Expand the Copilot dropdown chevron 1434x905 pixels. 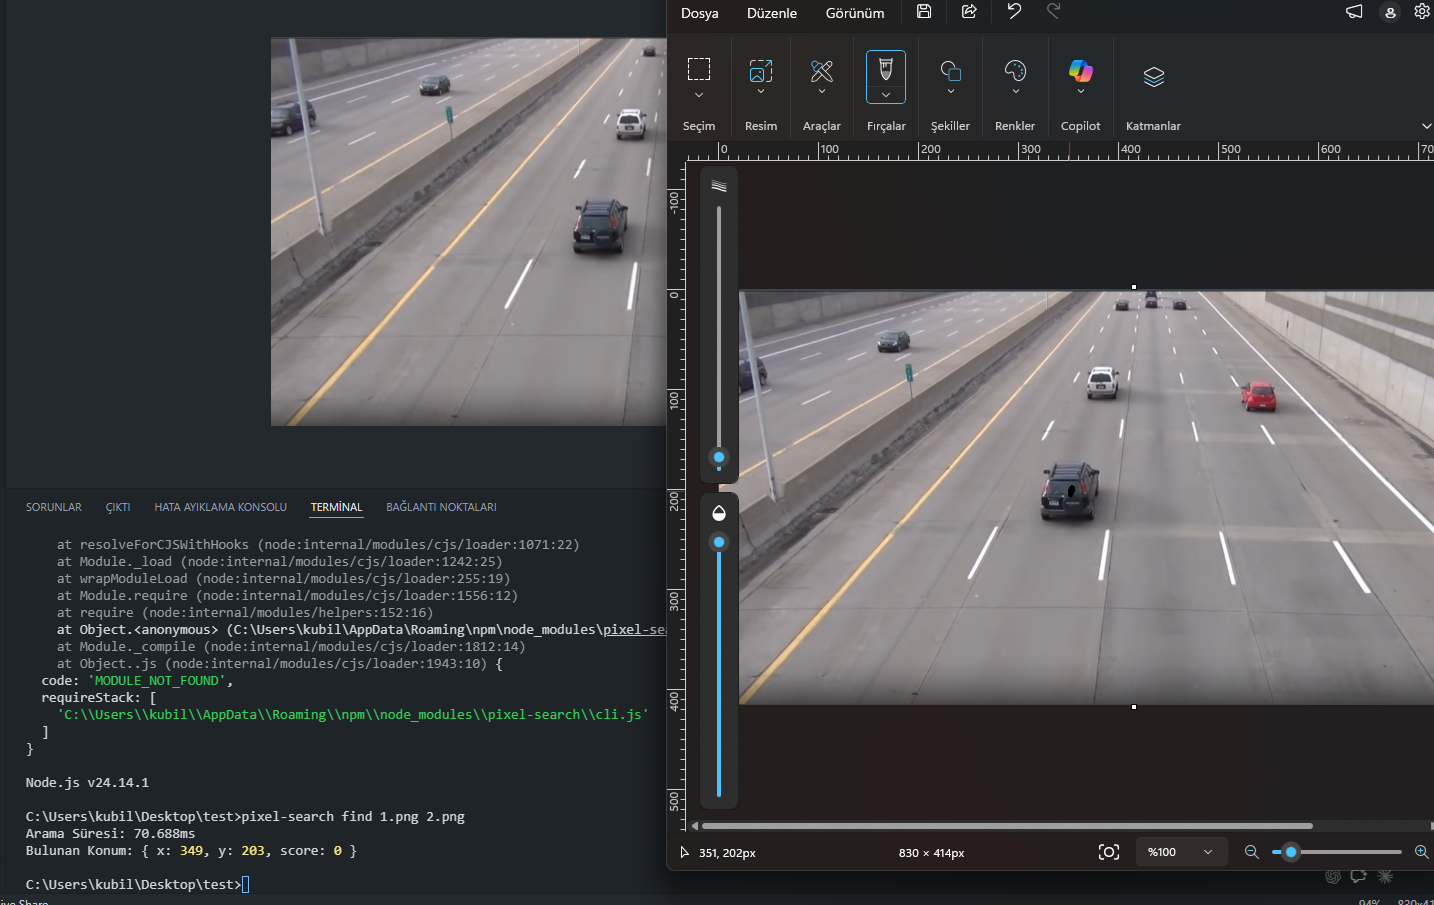pos(1081,91)
